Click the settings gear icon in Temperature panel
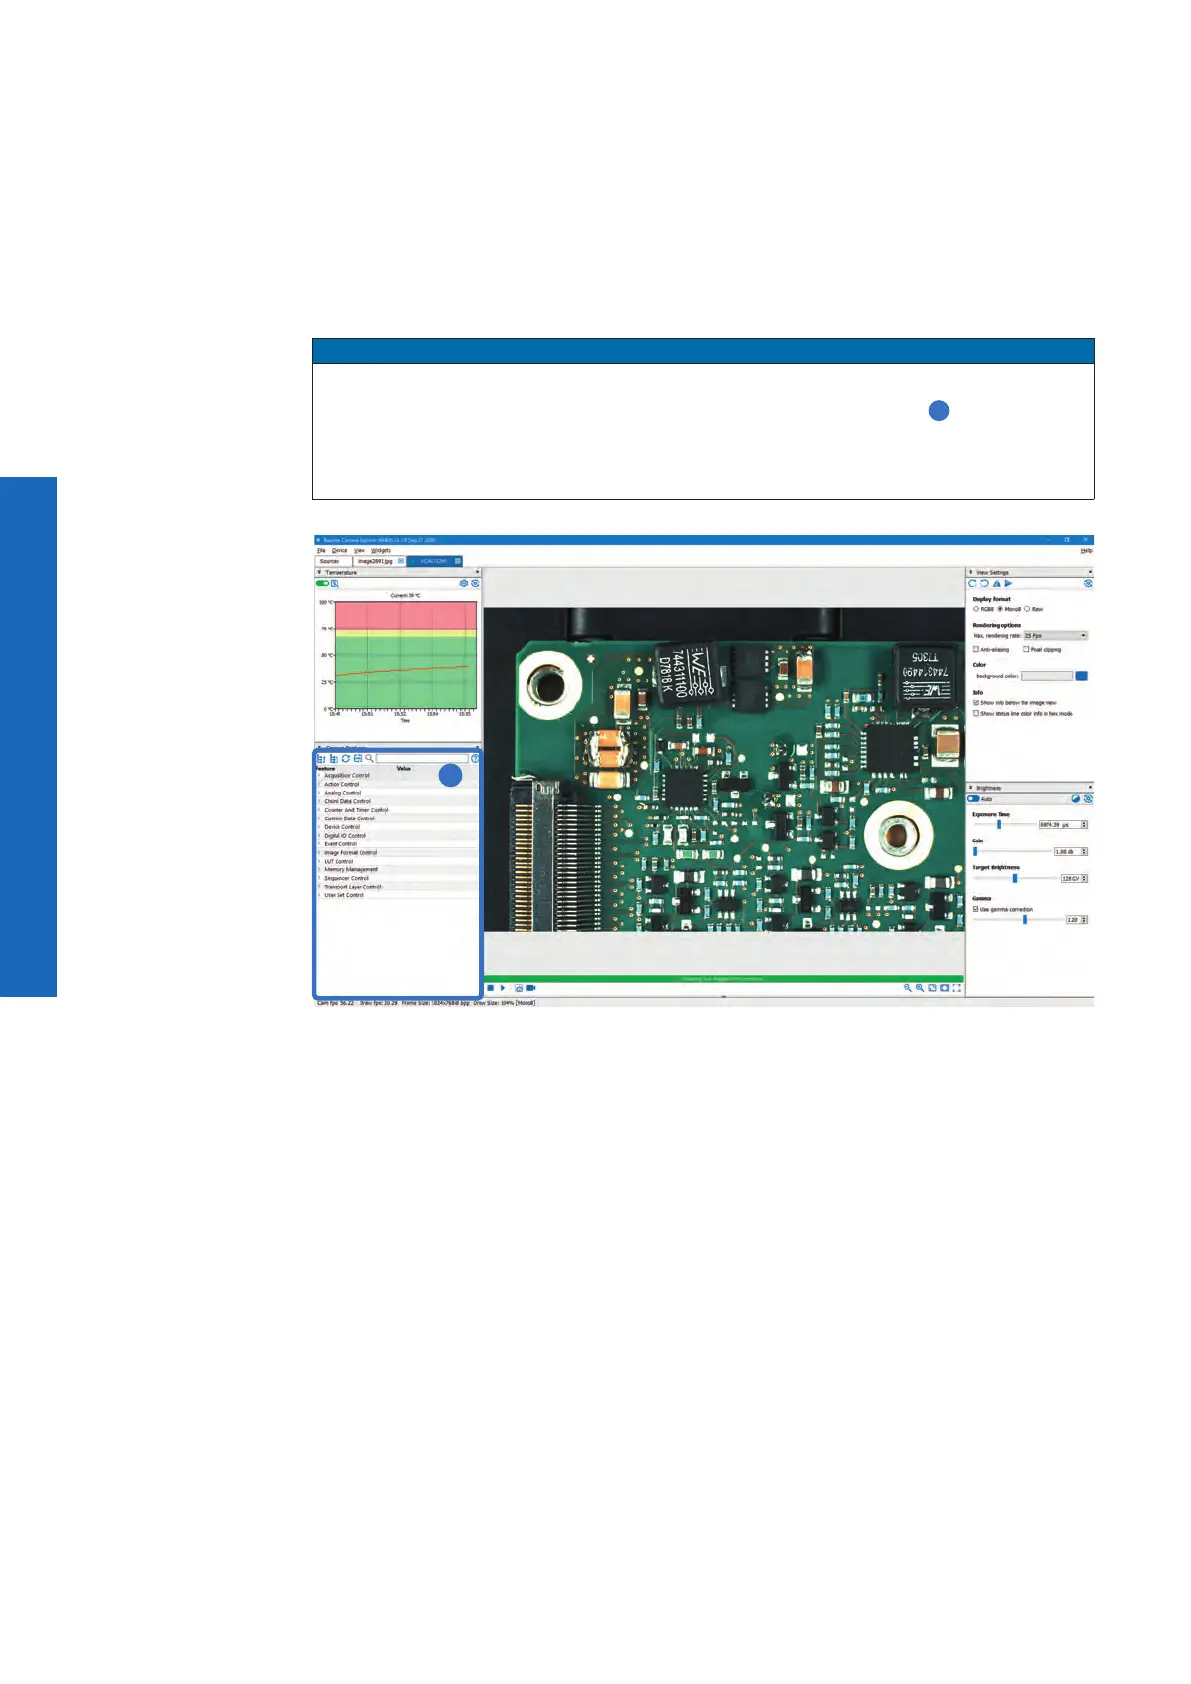This screenshot has height=1684, width=1191. pos(463,583)
